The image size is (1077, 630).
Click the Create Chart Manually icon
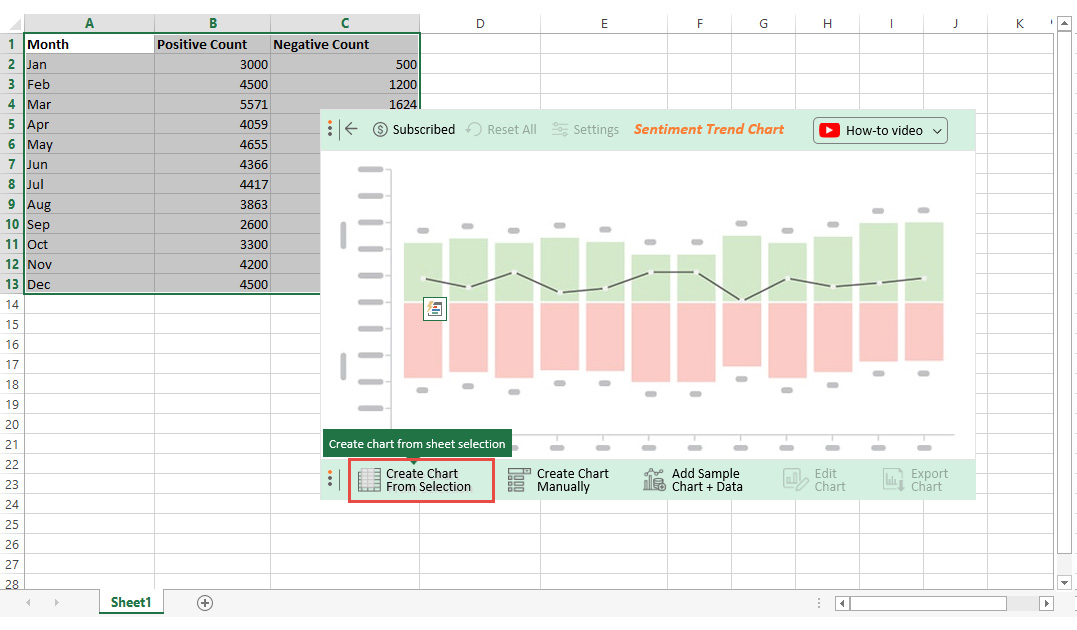pos(519,480)
